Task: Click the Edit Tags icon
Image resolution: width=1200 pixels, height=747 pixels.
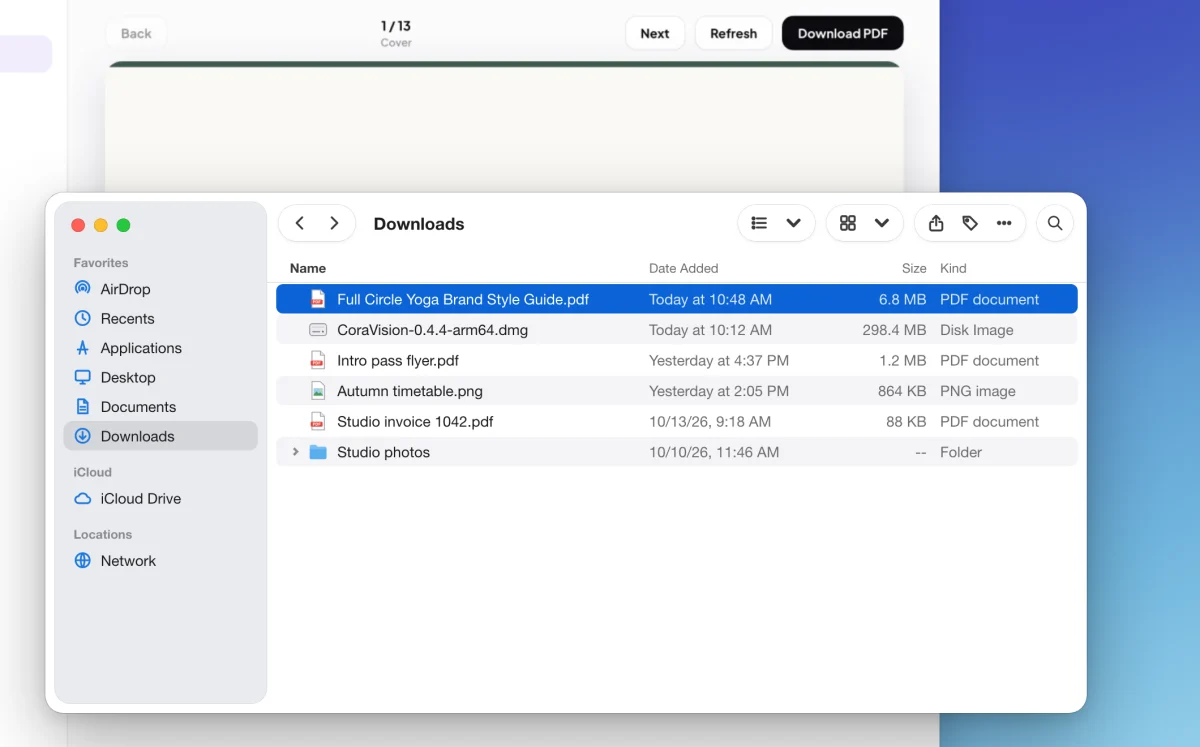Action: [970, 223]
